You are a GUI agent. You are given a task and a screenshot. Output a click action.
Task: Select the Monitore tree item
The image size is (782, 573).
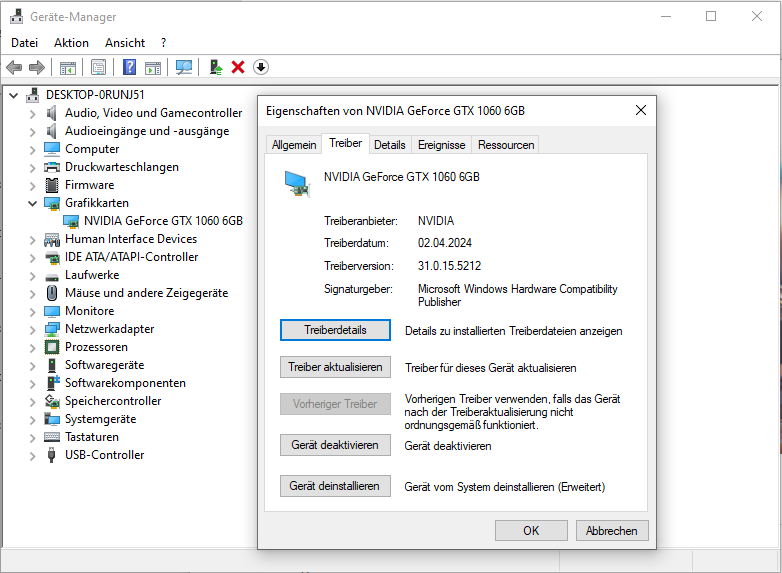pyautogui.click(x=90, y=311)
